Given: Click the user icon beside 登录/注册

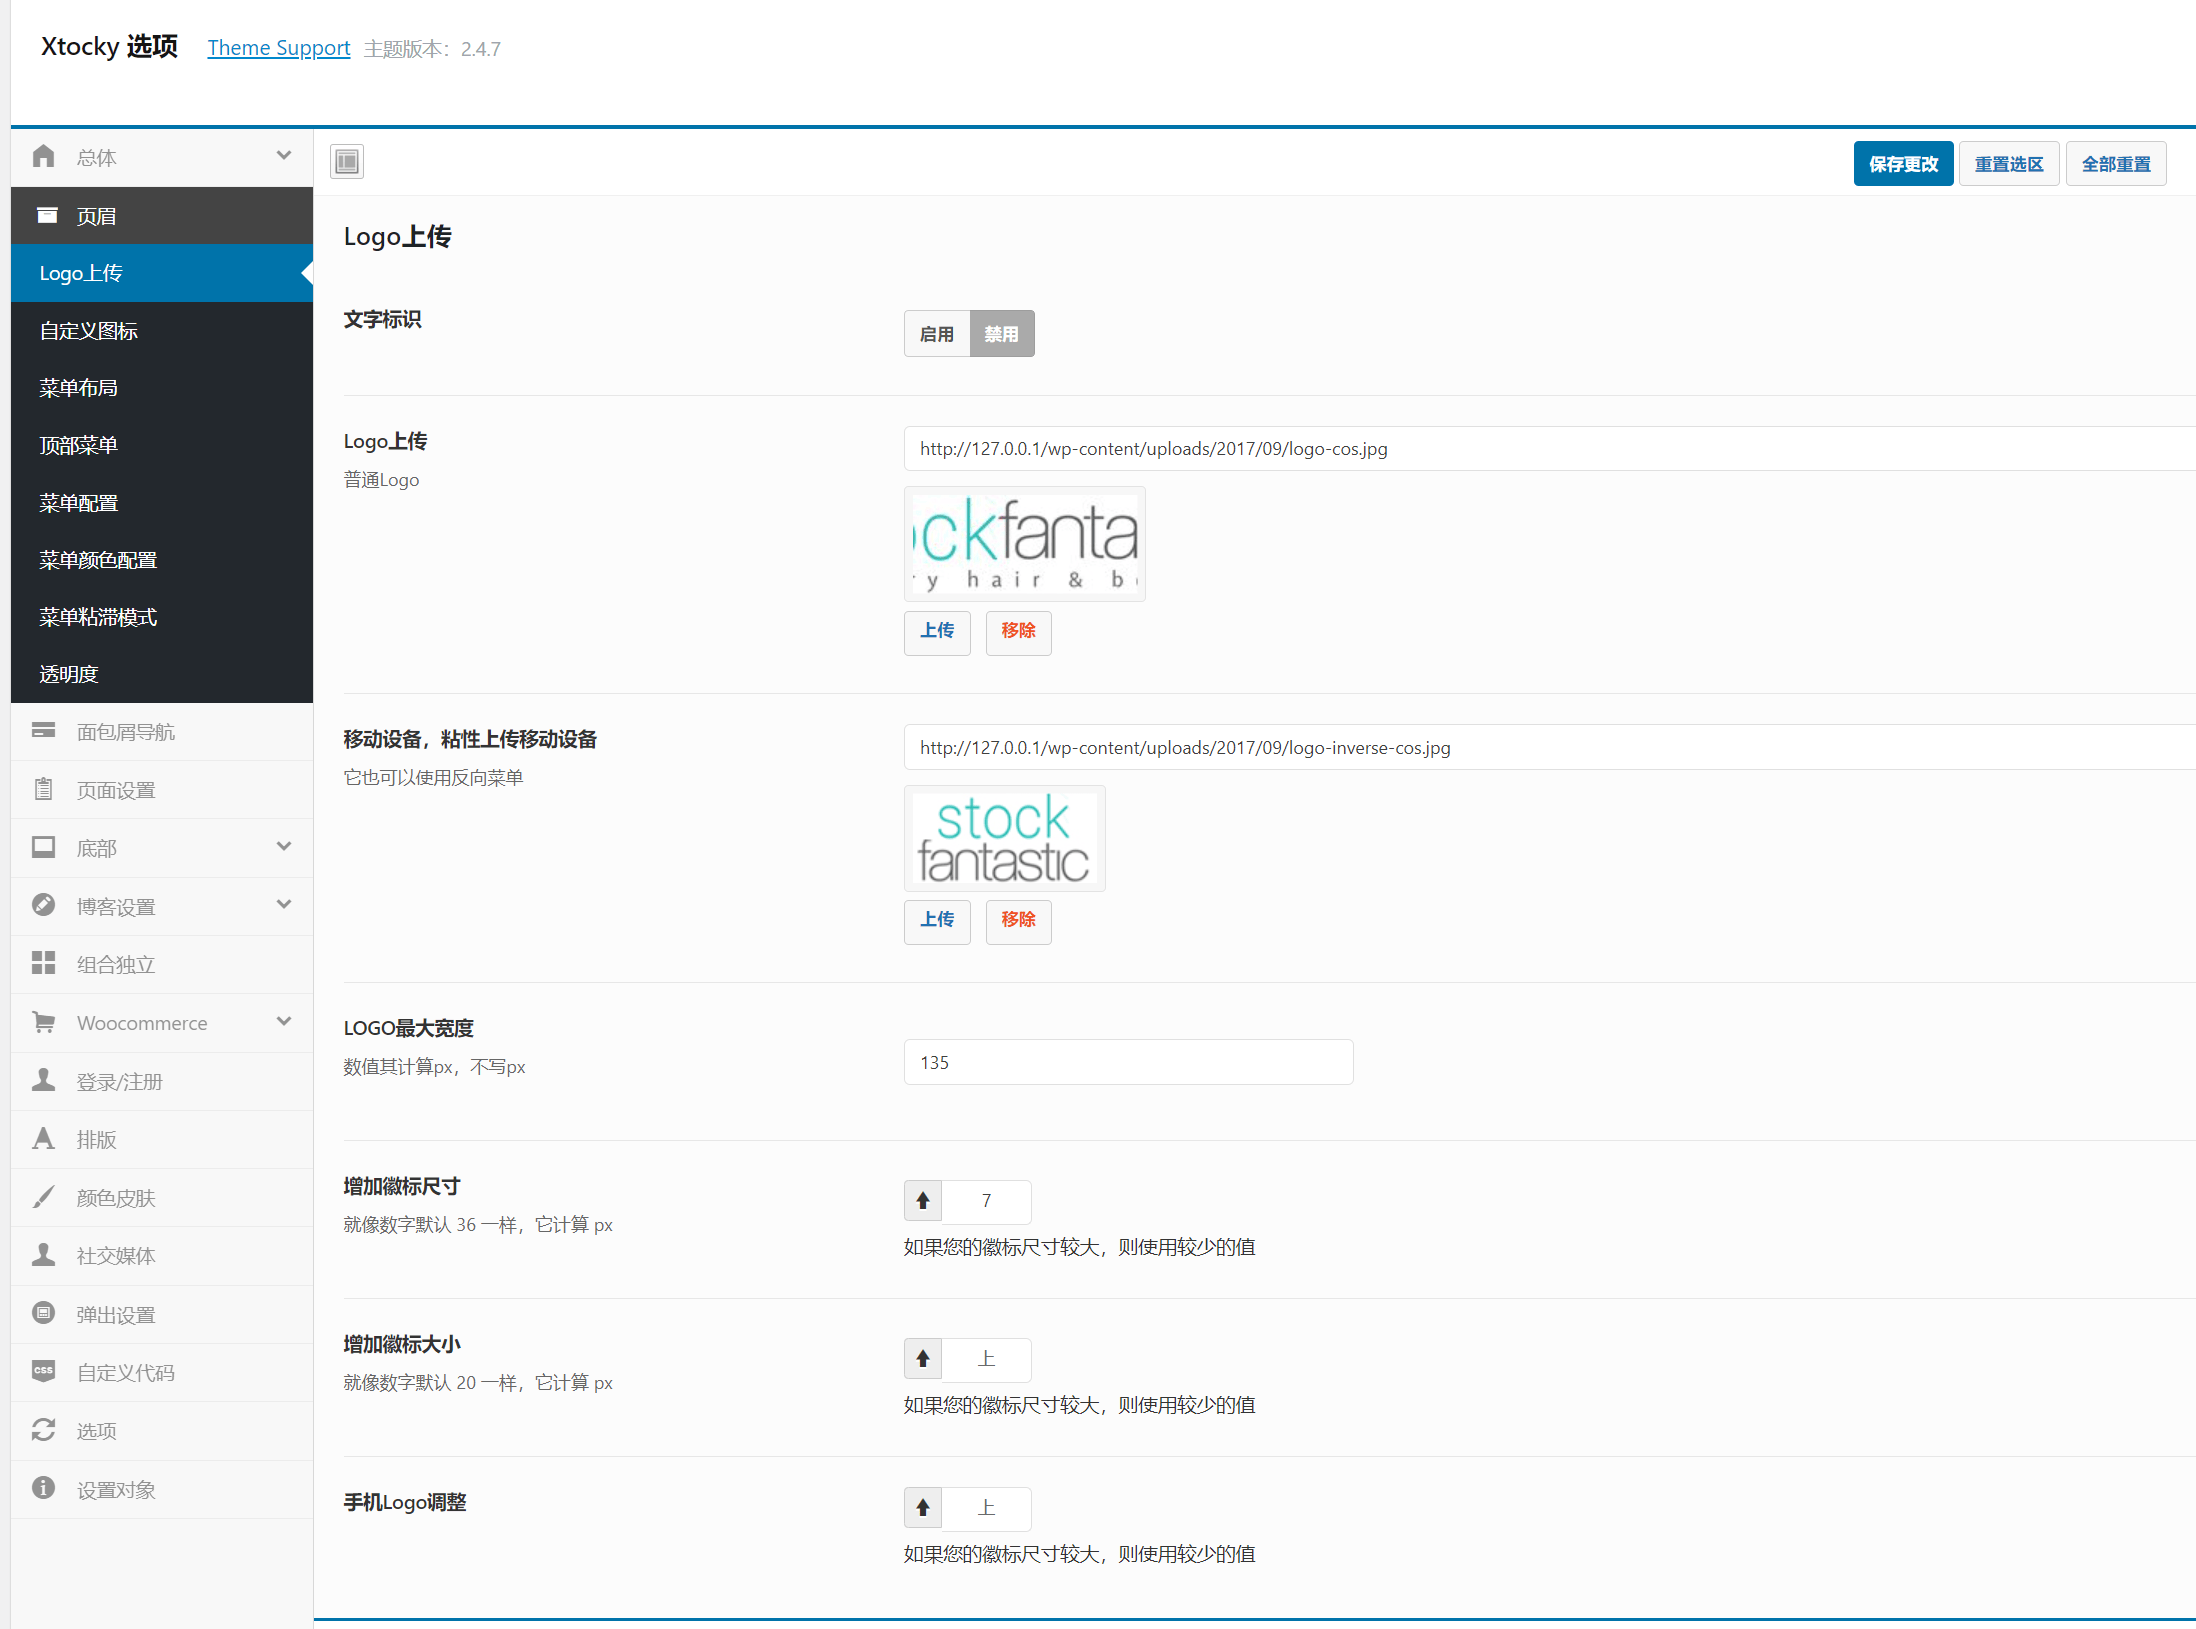Looking at the screenshot, I should point(43,1080).
